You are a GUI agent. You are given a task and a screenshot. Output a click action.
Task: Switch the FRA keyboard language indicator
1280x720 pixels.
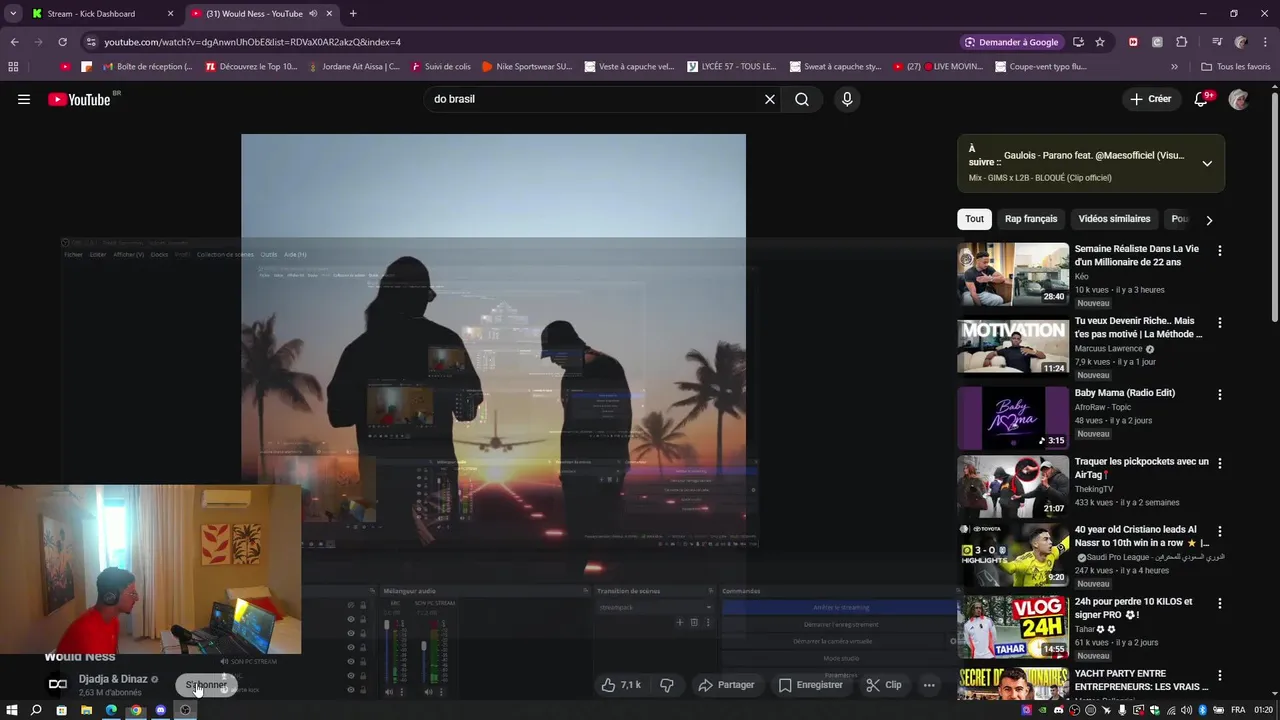(1238, 710)
